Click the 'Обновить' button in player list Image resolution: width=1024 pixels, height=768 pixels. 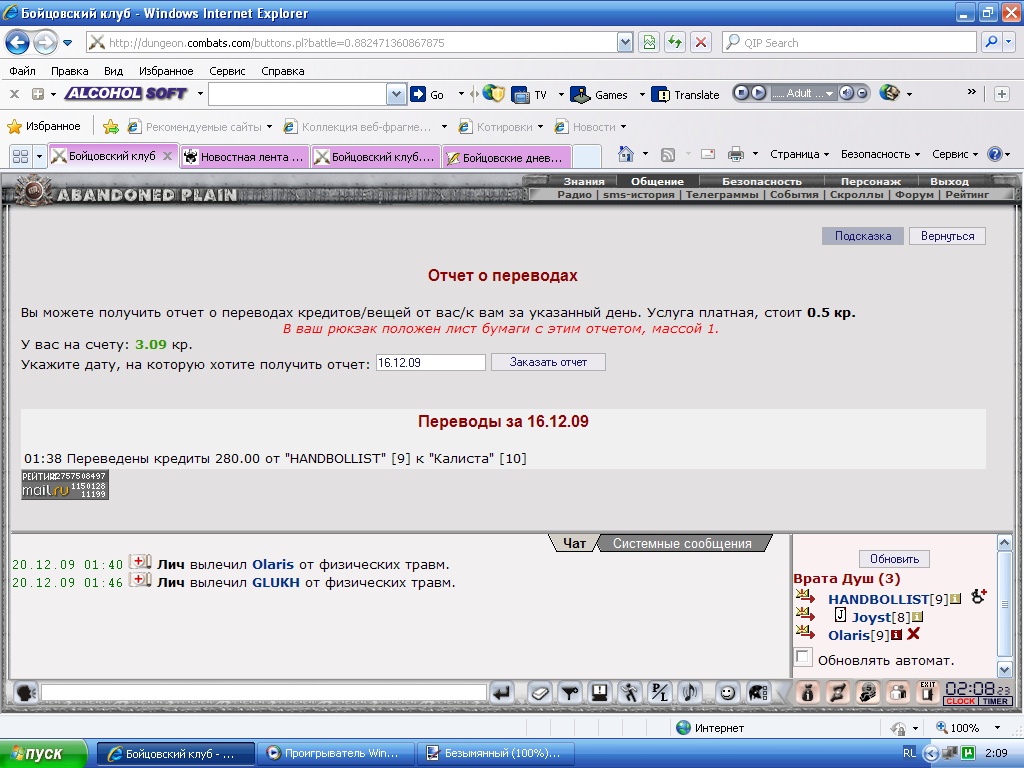[x=894, y=559]
